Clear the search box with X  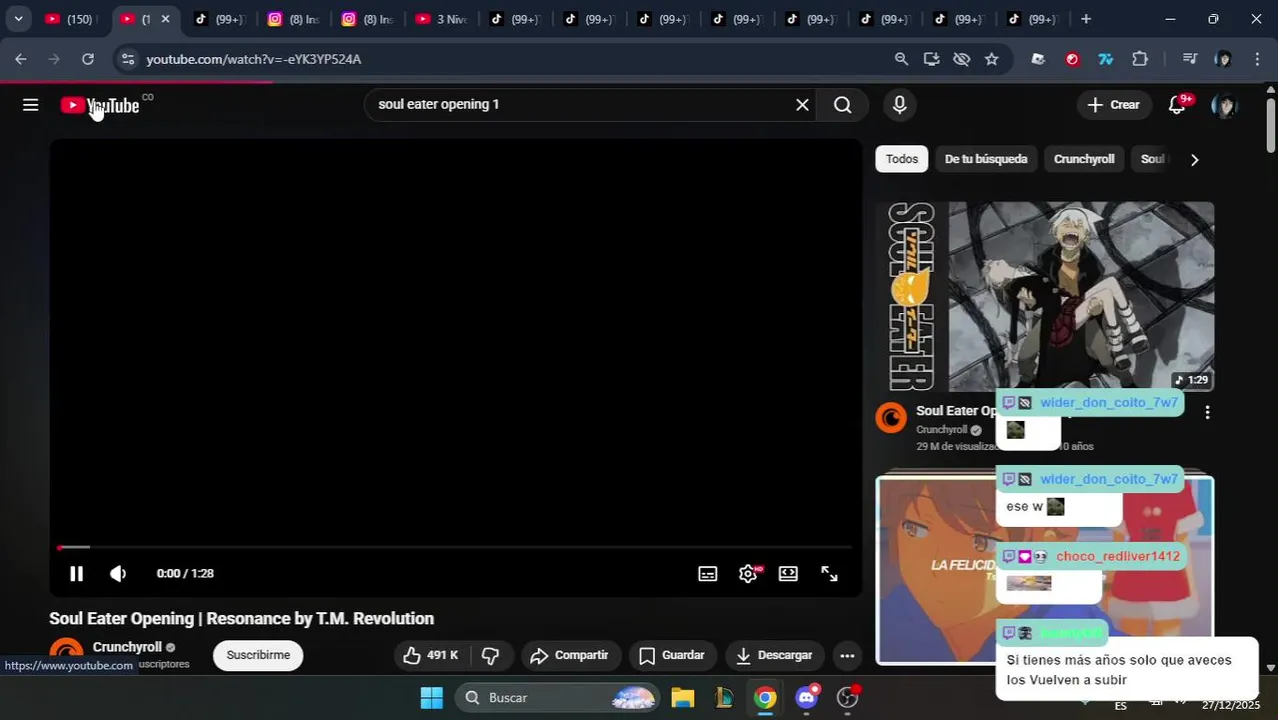(802, 105)
